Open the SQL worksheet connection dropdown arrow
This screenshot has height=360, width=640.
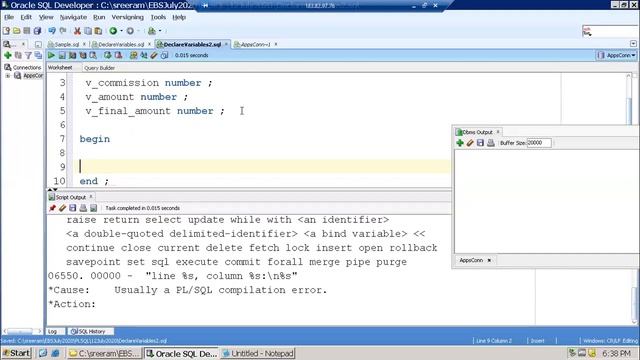tap(160, 31)
